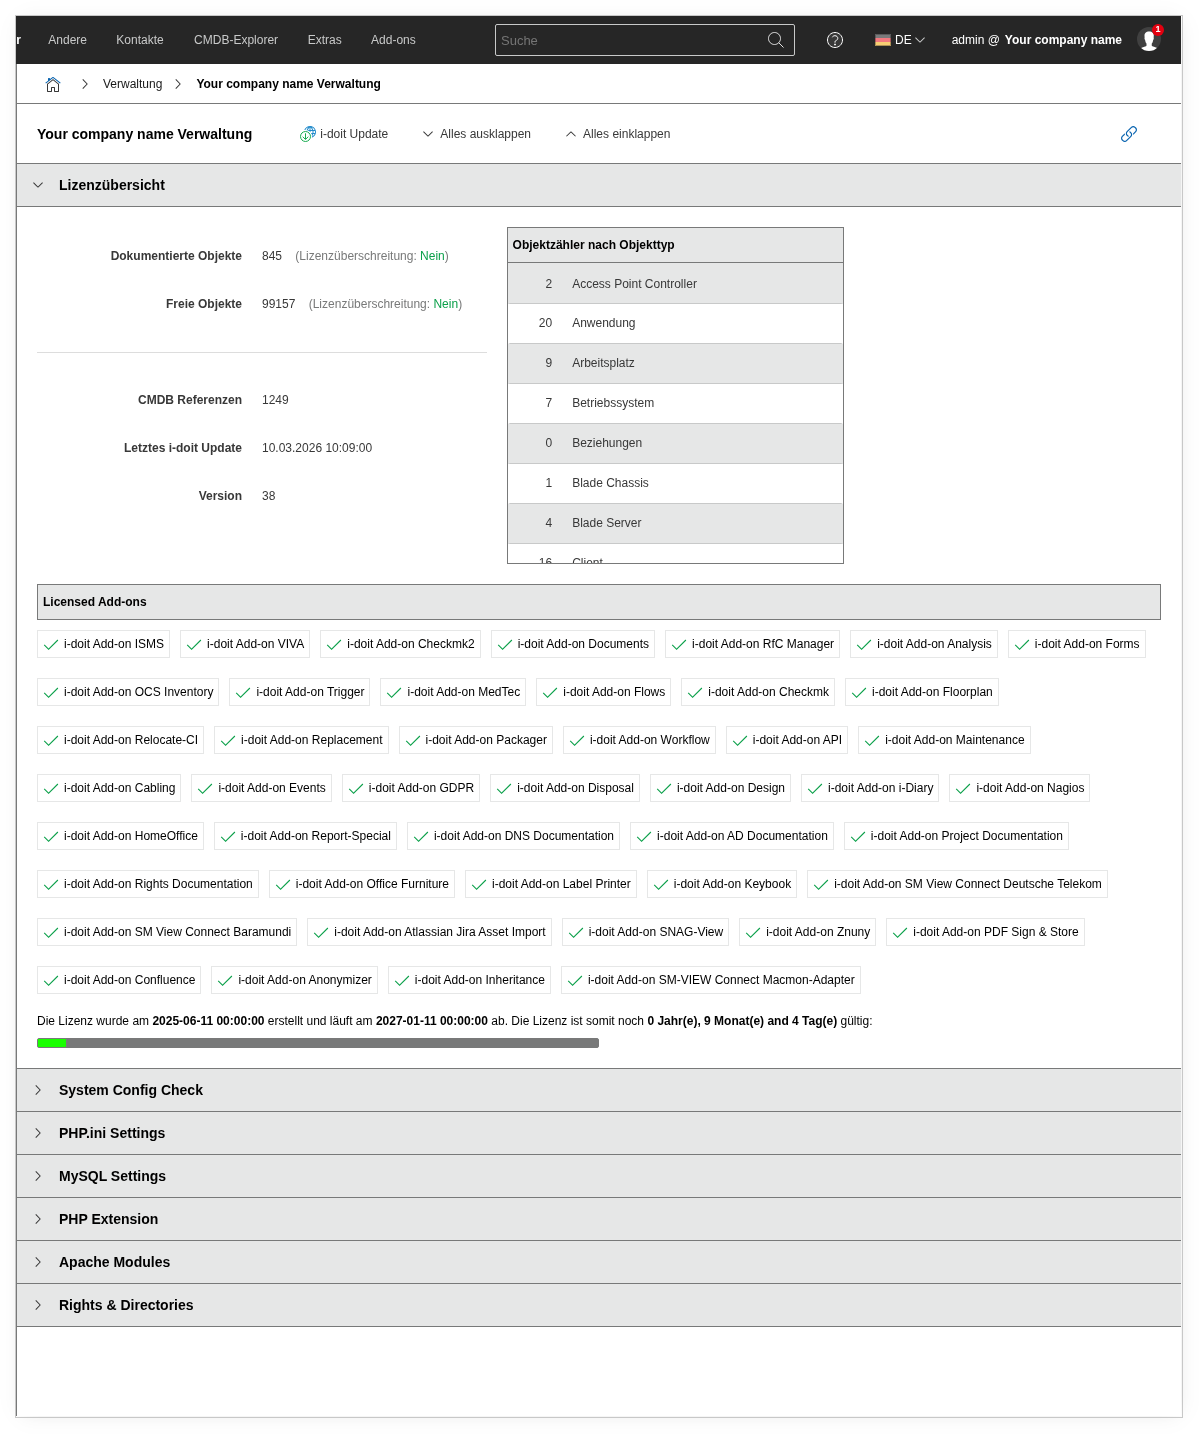
Task: Open the CMDB-Explorer menu
Action: click(x=236, y=40)
